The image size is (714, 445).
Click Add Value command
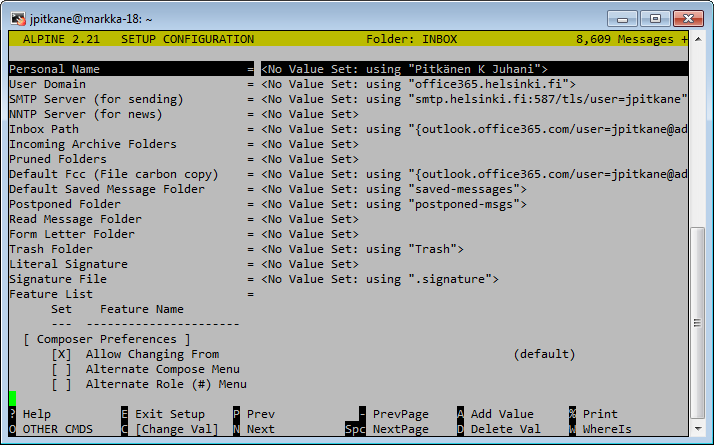tap(495, 414)
